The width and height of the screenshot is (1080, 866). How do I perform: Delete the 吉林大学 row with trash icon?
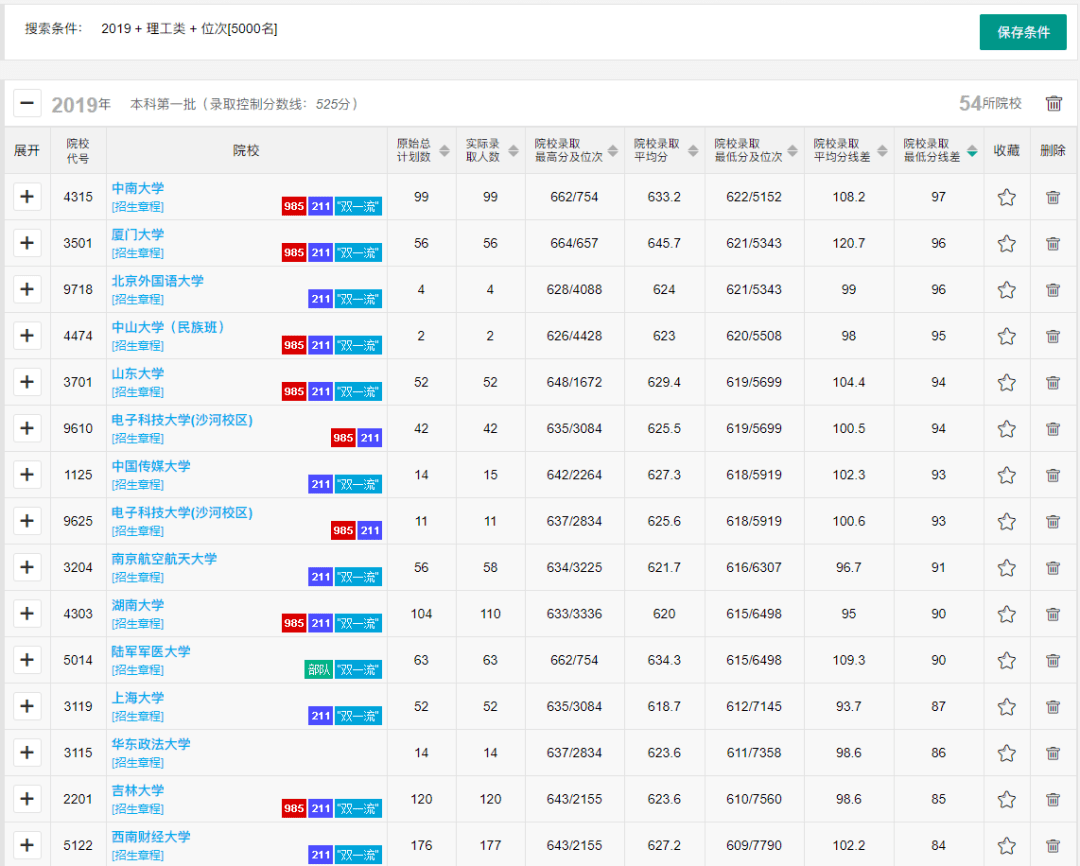[x=1052, y=799]
